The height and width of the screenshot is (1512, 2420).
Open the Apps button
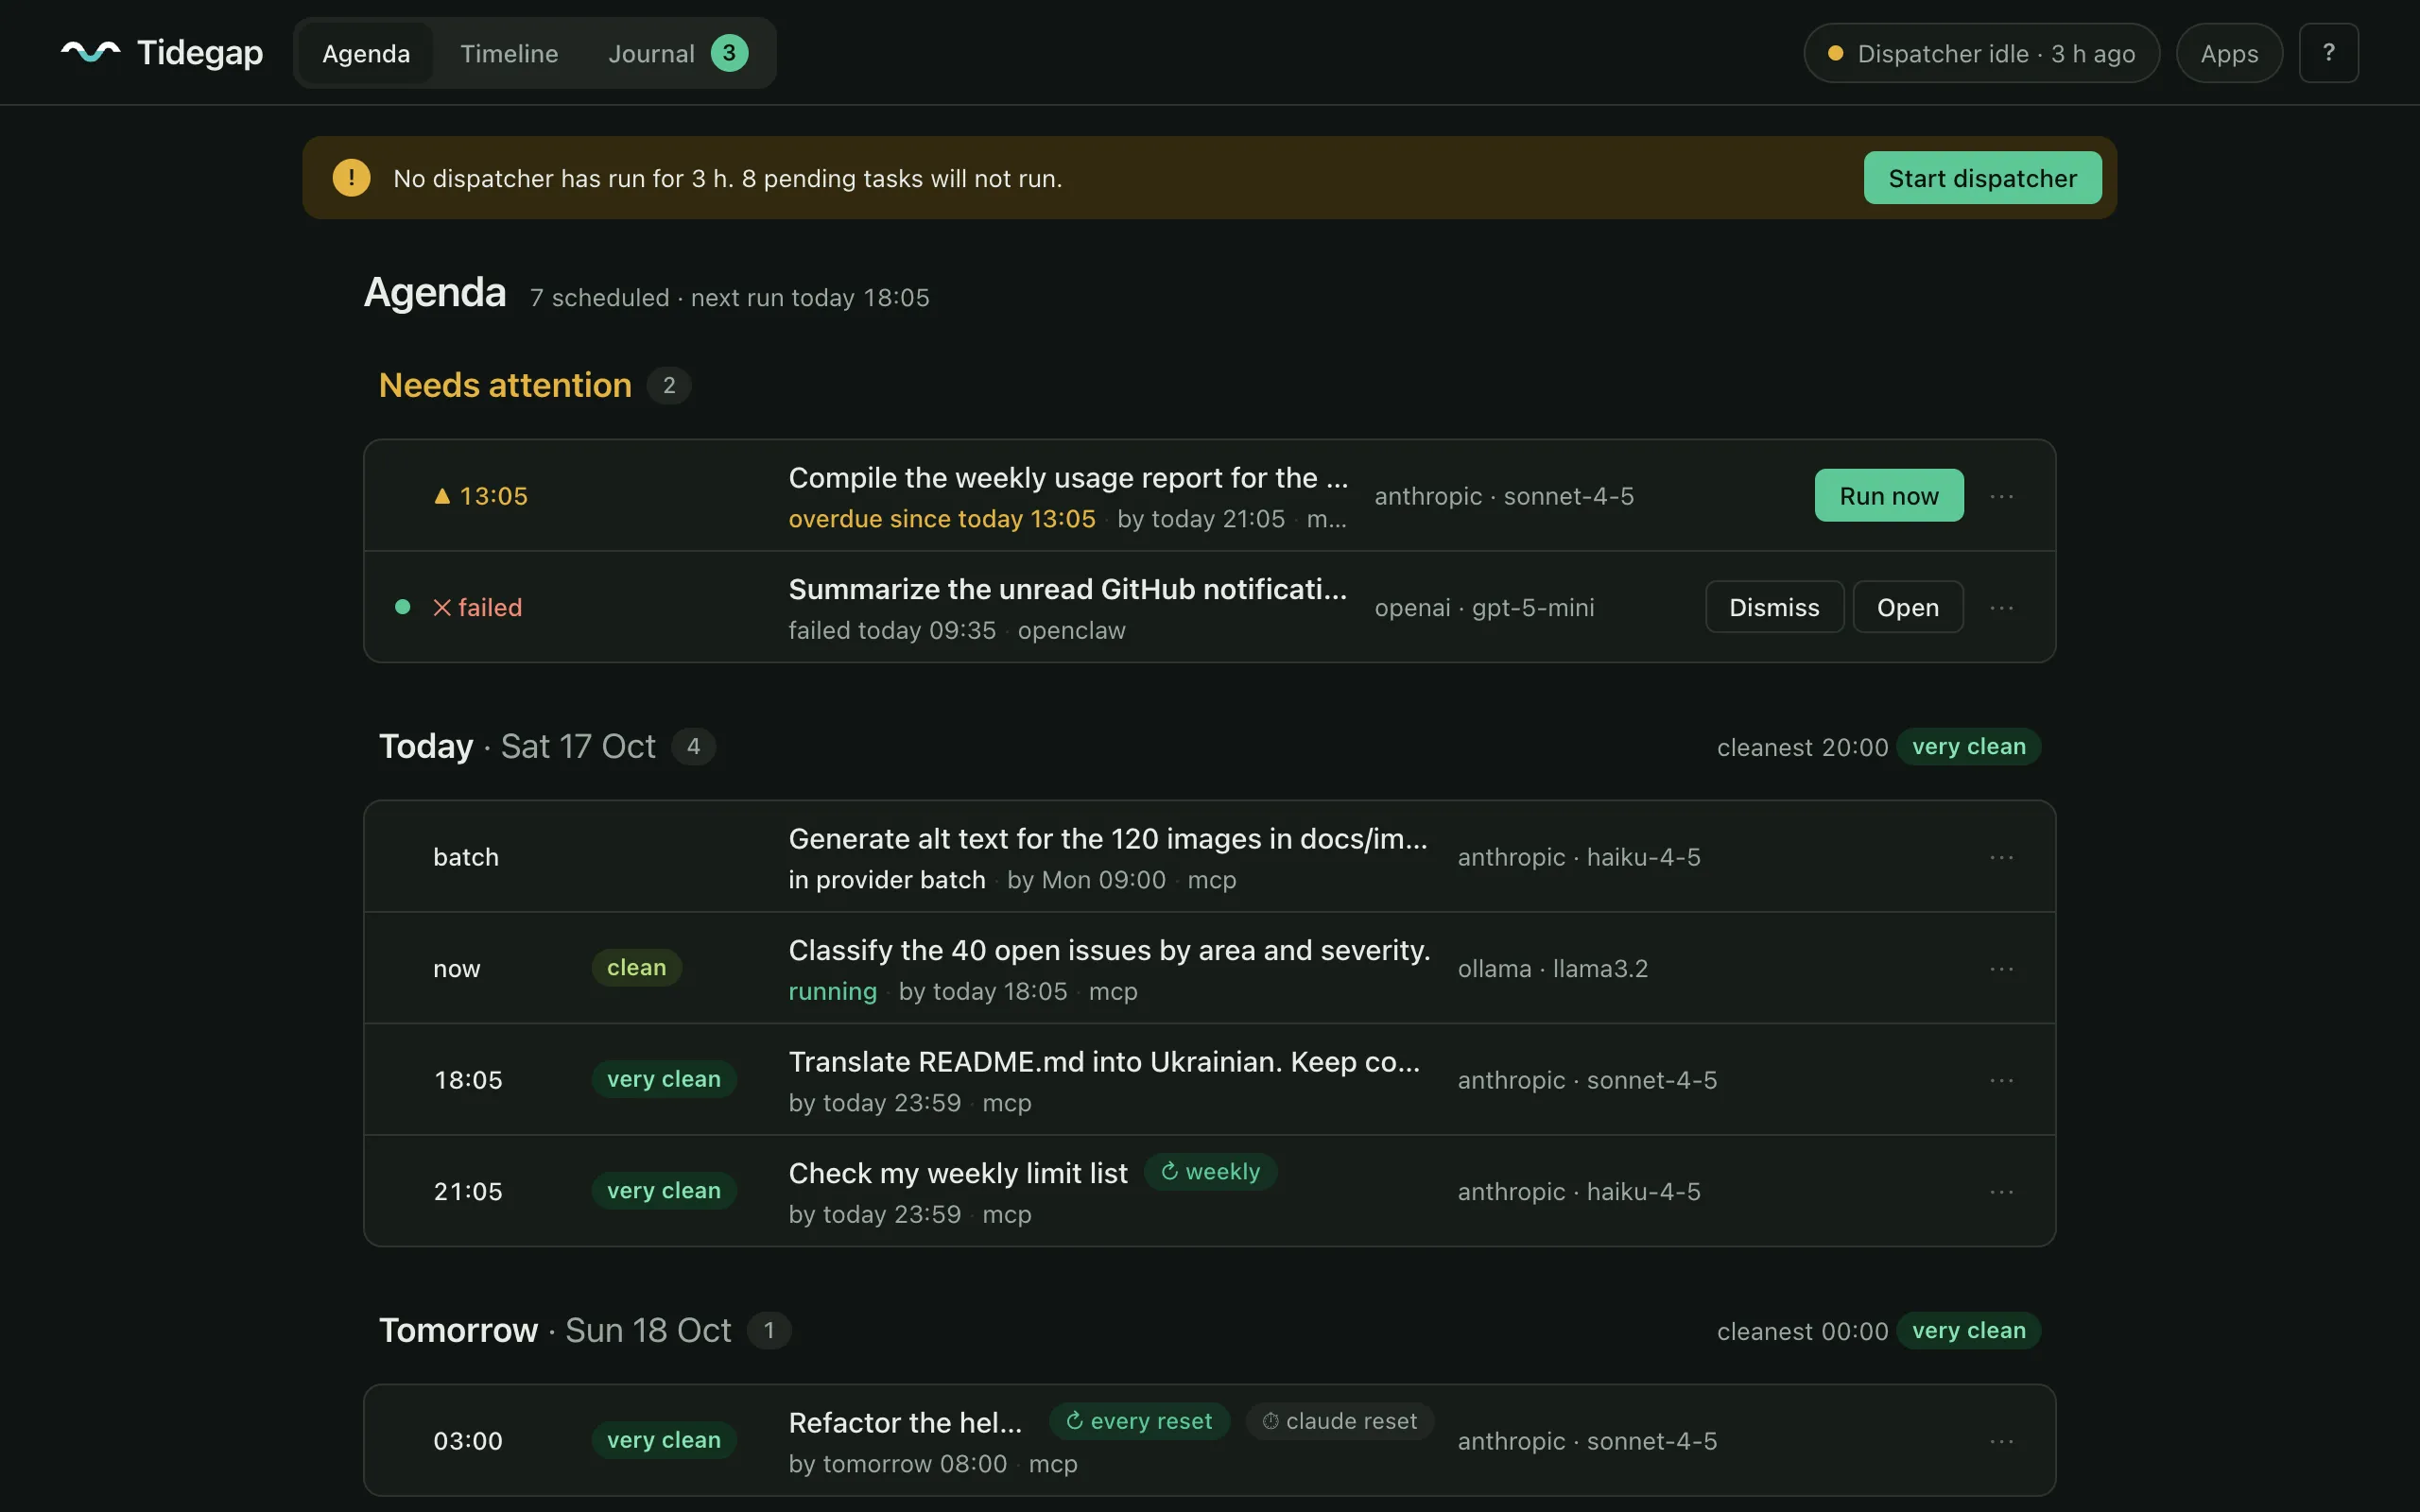(x=2229, y=53)
